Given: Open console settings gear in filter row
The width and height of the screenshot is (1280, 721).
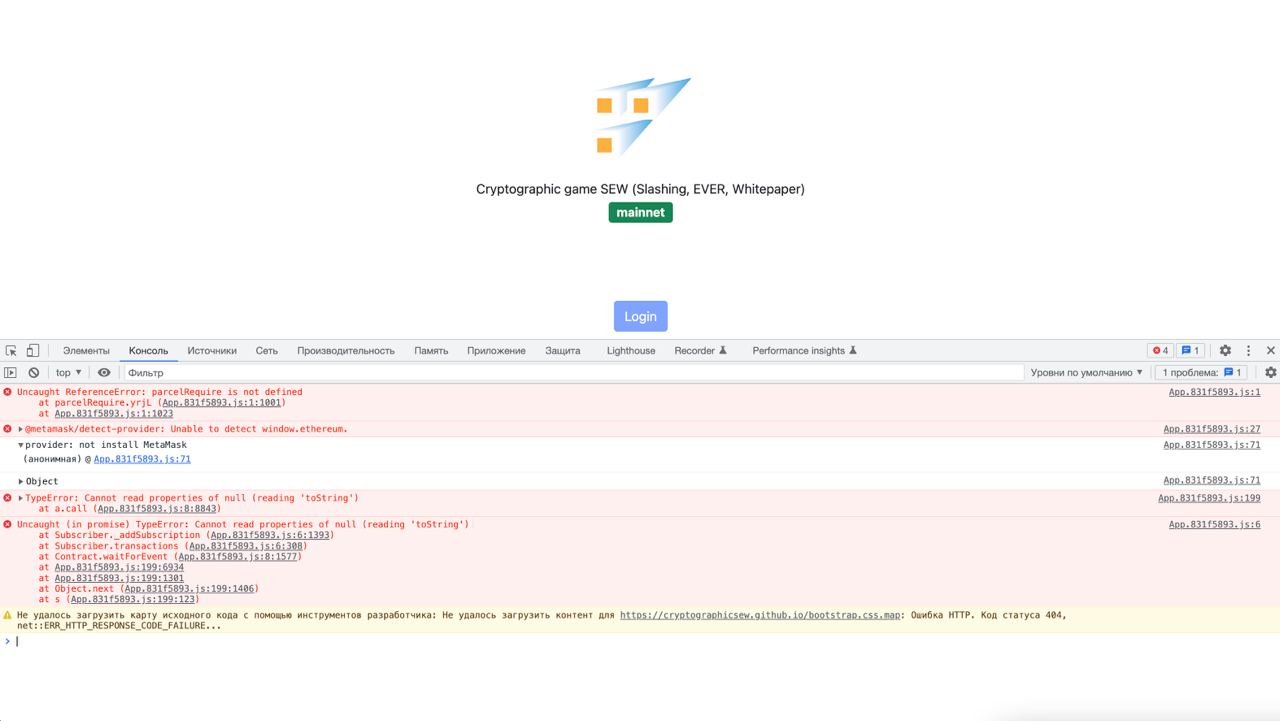Looking at the screenshot, I should [x=1270, y=373].
